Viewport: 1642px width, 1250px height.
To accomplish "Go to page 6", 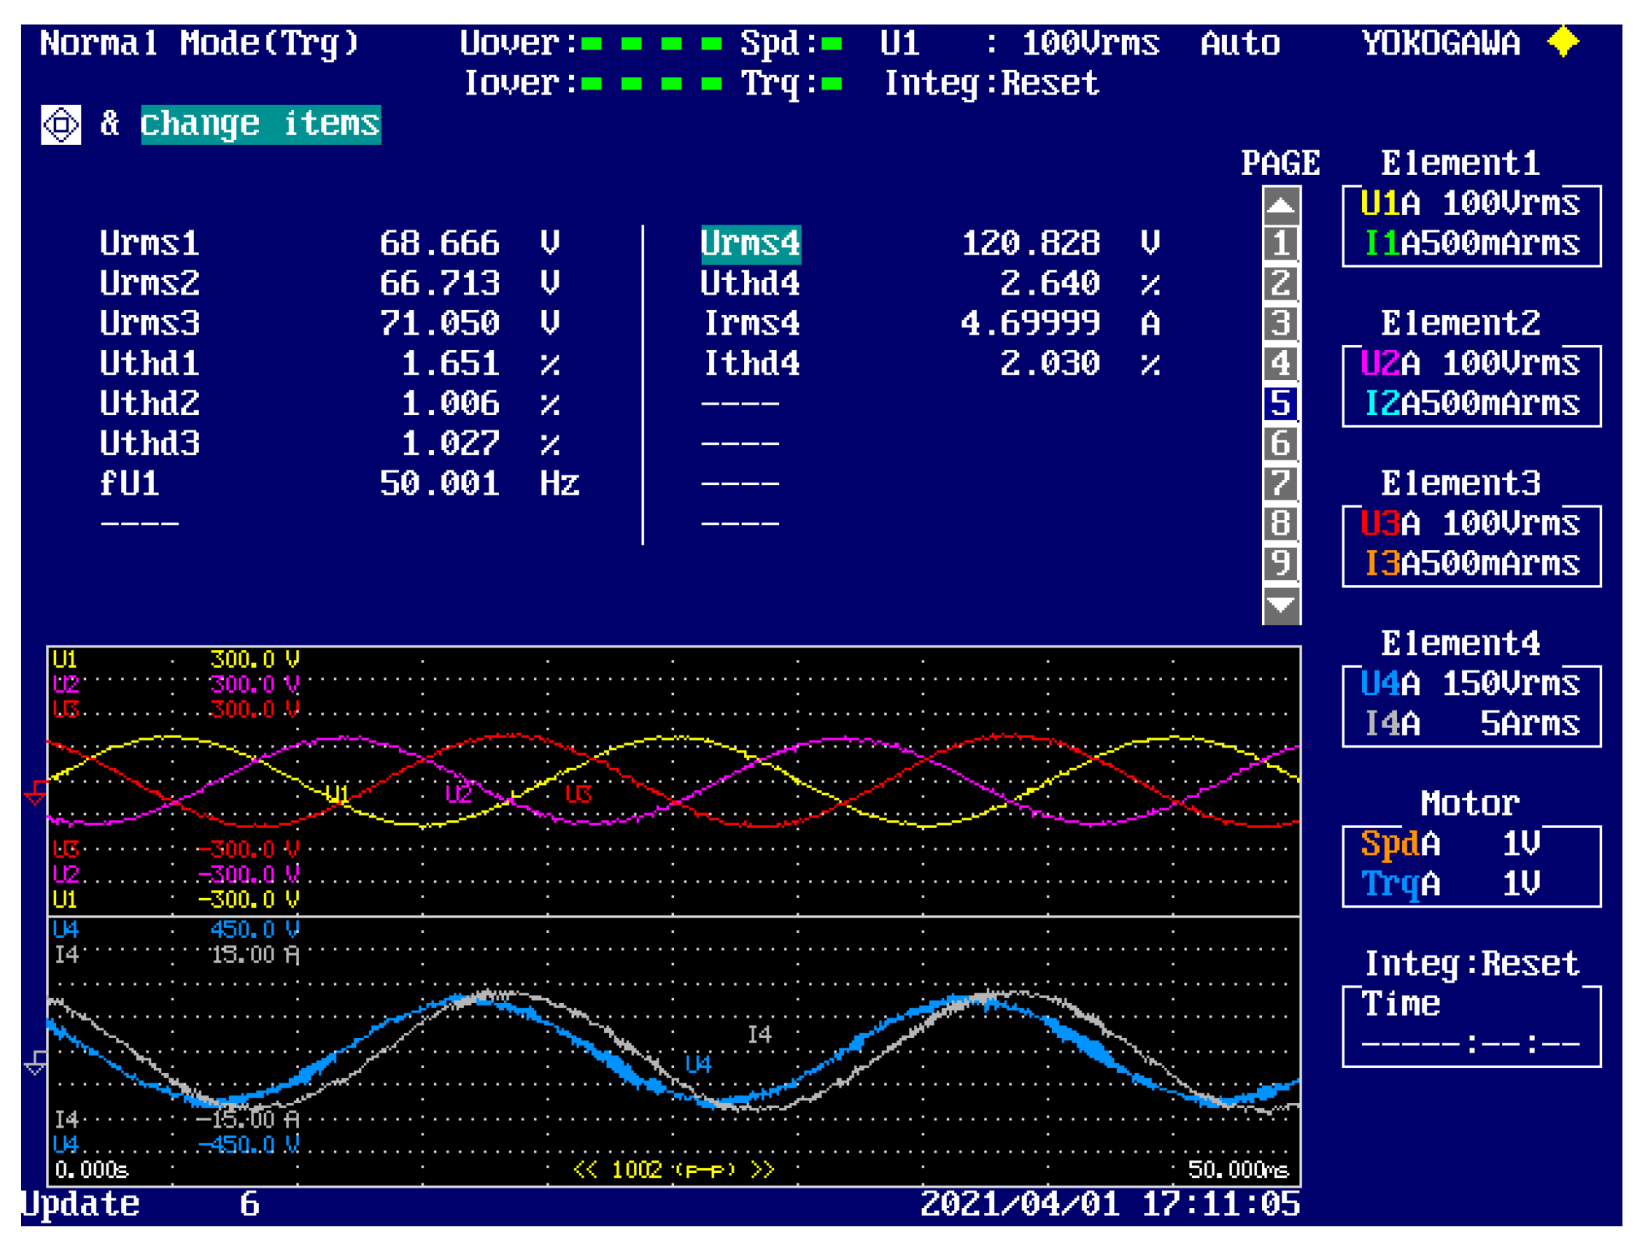I will 1281,444.
